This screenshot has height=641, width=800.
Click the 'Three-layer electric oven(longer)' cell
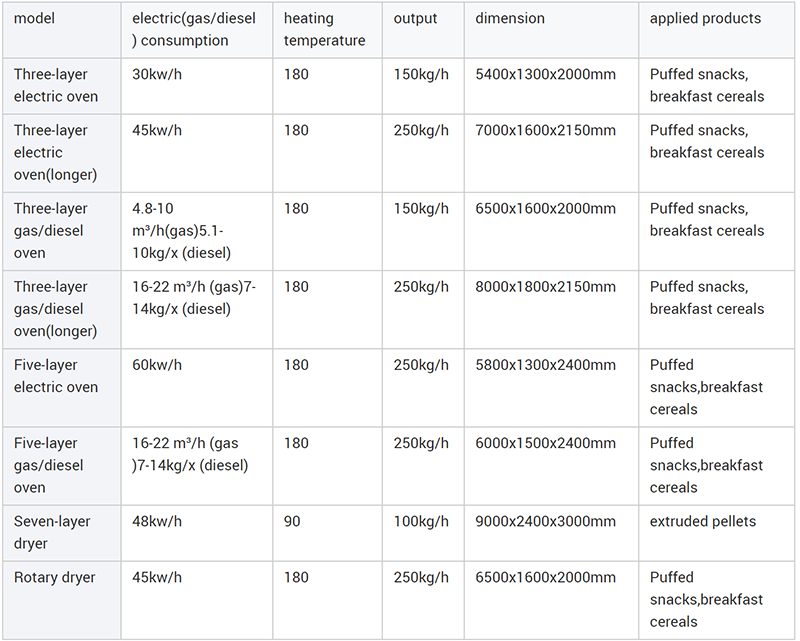coord(62,153)
